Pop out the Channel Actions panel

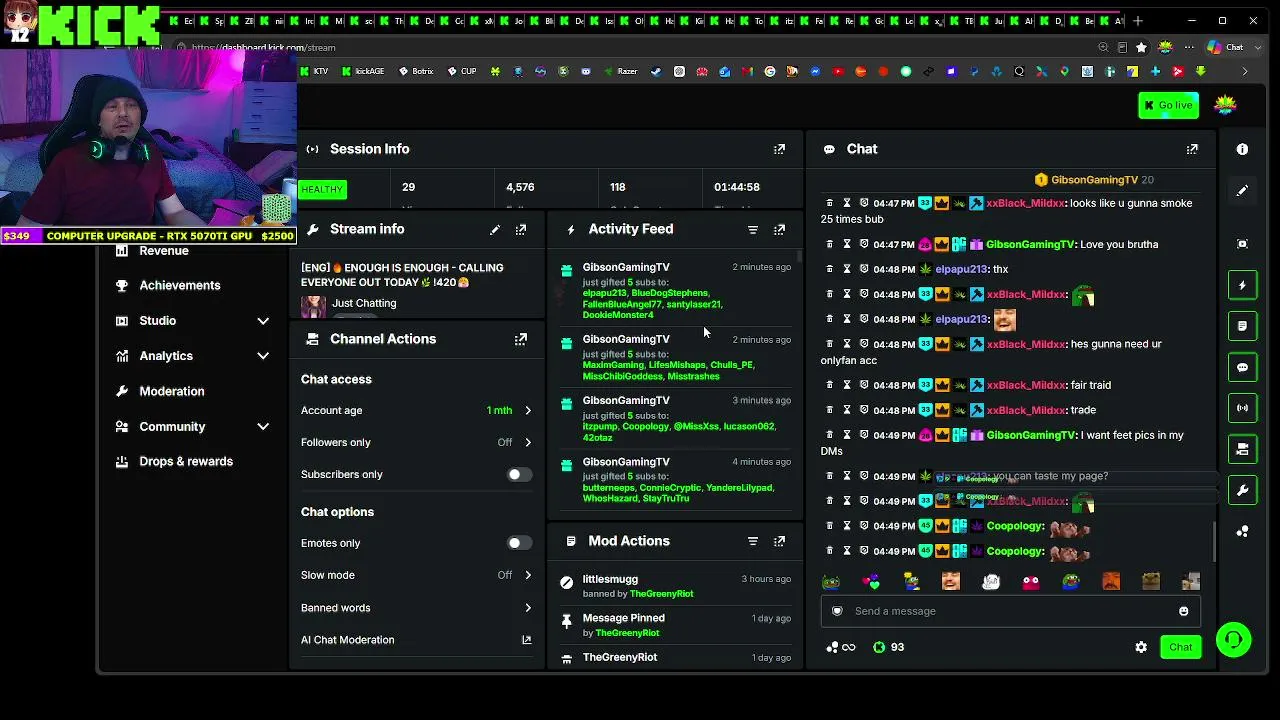click(521, 340)
